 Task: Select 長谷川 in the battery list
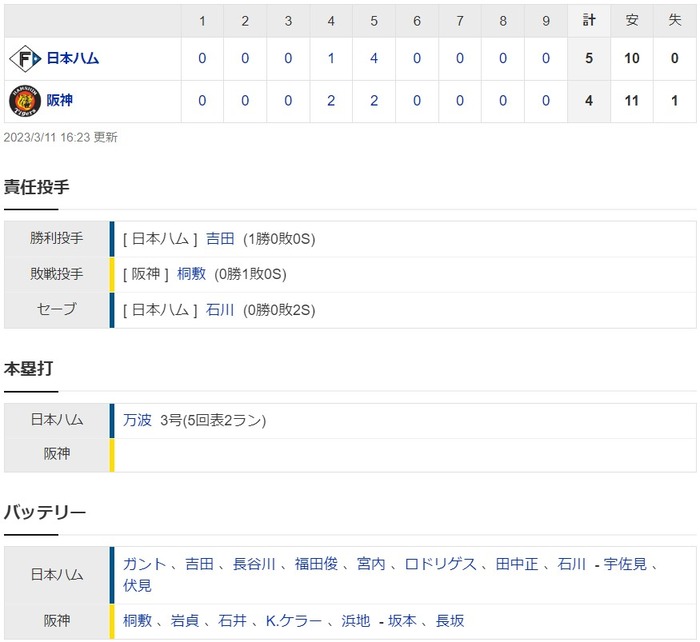click(x=254, y=564)
